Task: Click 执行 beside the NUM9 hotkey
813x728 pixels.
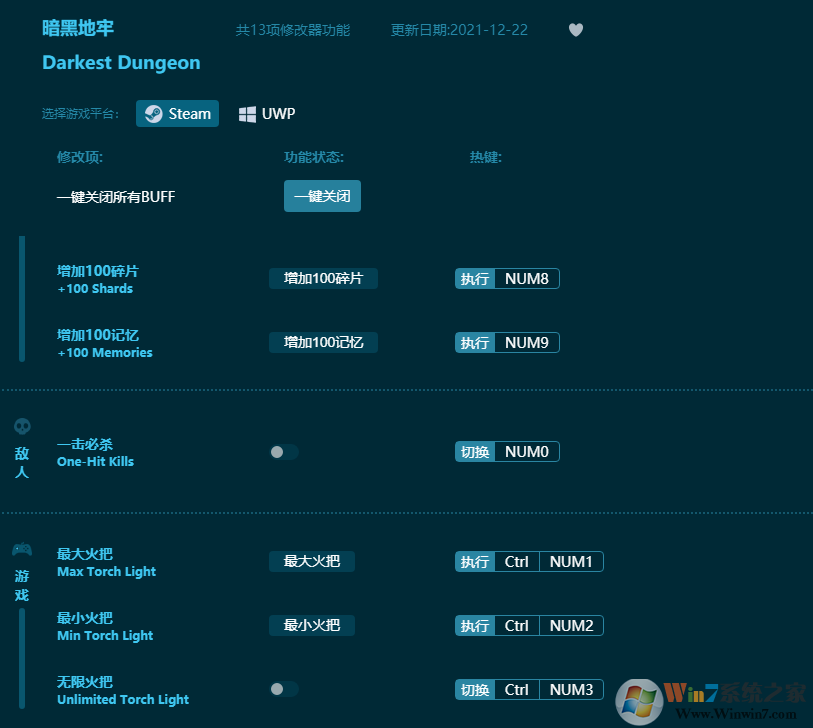Action: click(475, 342)
